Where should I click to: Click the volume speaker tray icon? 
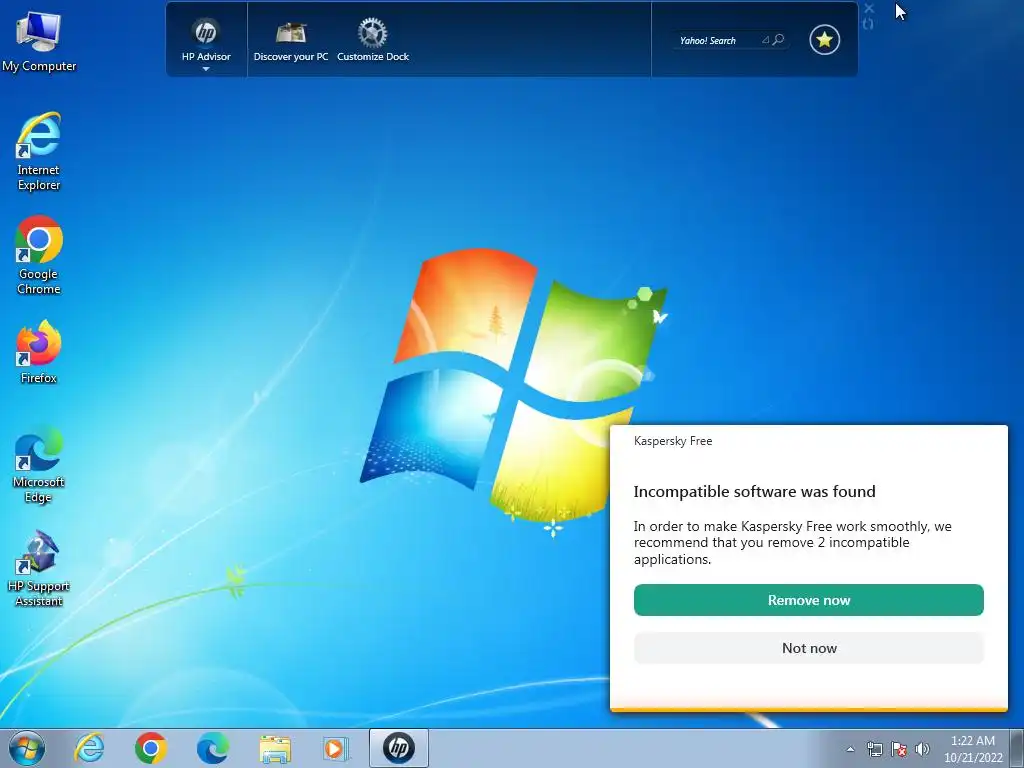922,749
